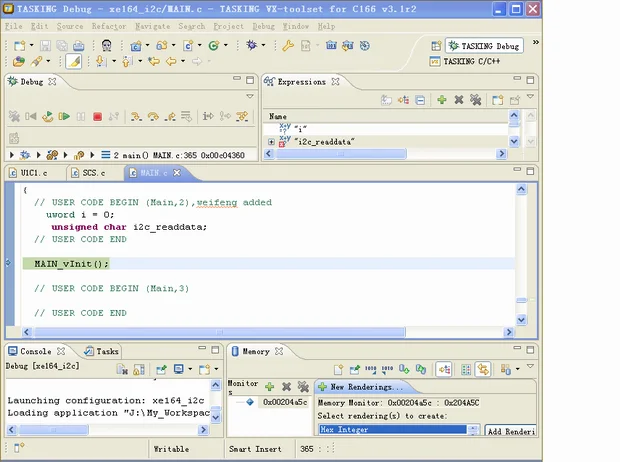
Task: Click the Restart icon in Debug toolbar
Action: [47, 116]
